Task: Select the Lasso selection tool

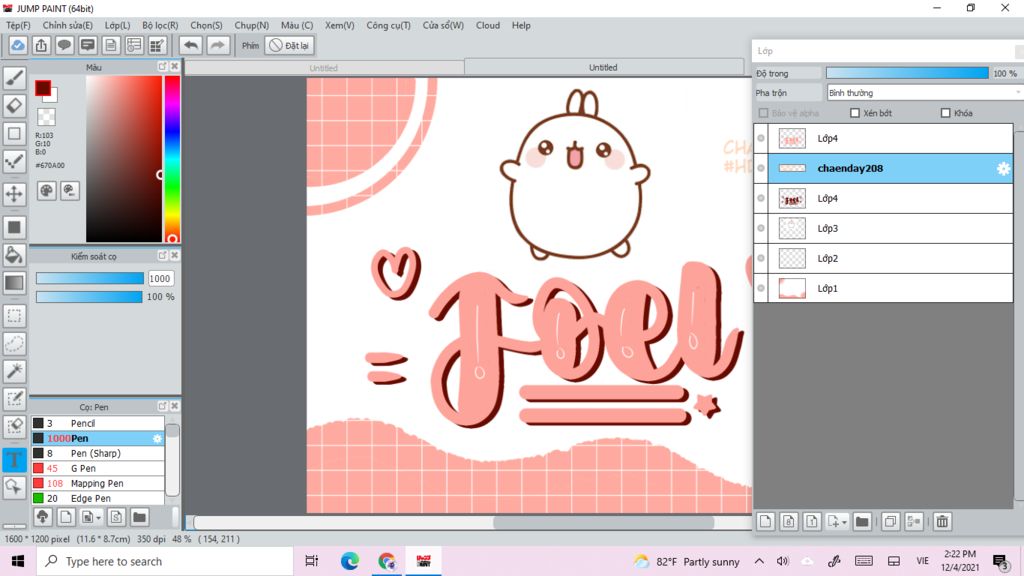Action: pos(14,344)
